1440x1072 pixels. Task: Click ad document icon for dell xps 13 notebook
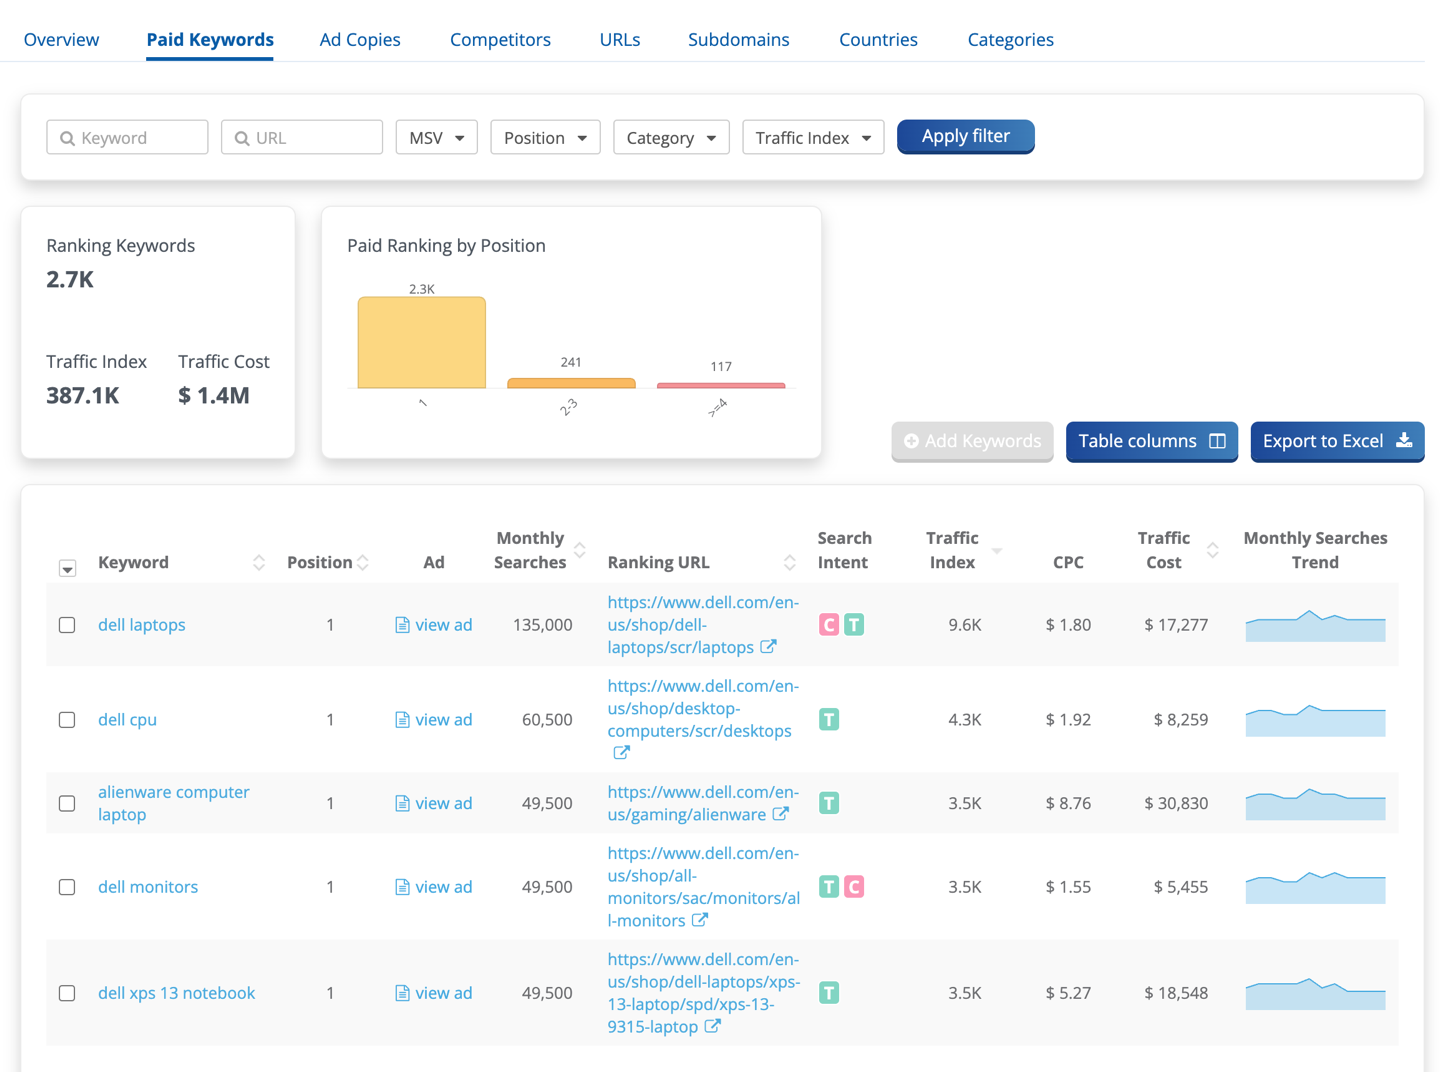[402, 993]
